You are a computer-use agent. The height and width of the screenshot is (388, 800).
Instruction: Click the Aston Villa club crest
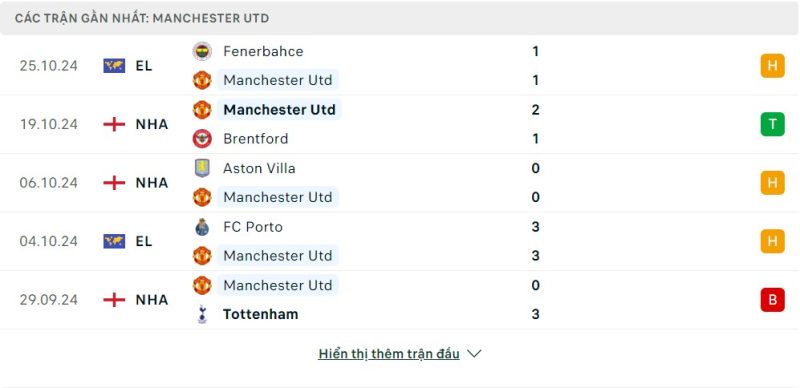coord(202,168)
